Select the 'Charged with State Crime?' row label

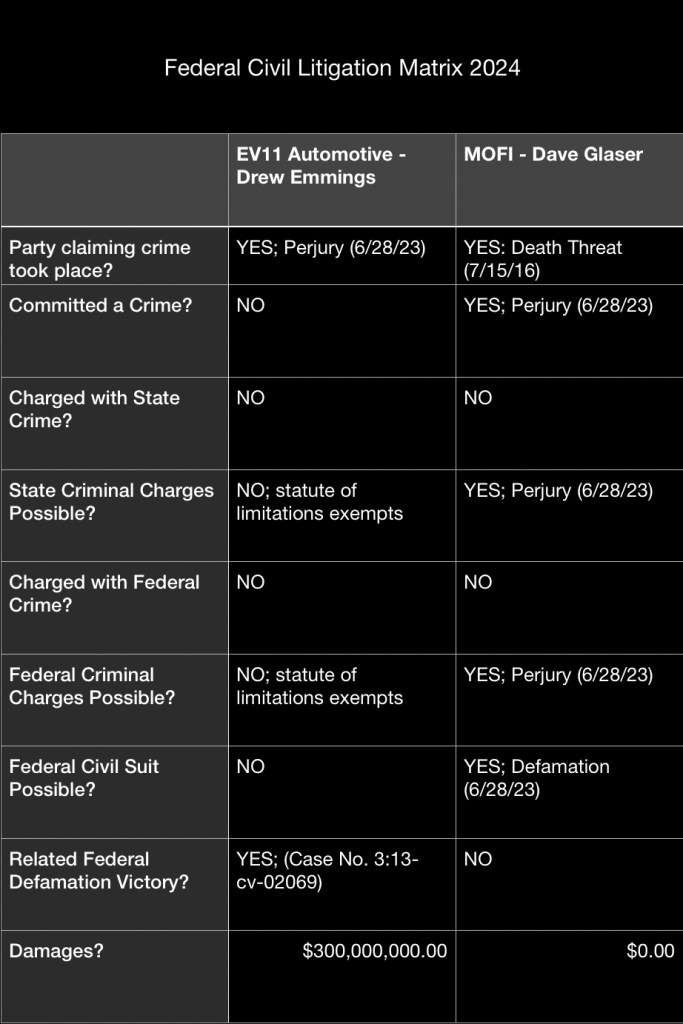pos(95,409)
